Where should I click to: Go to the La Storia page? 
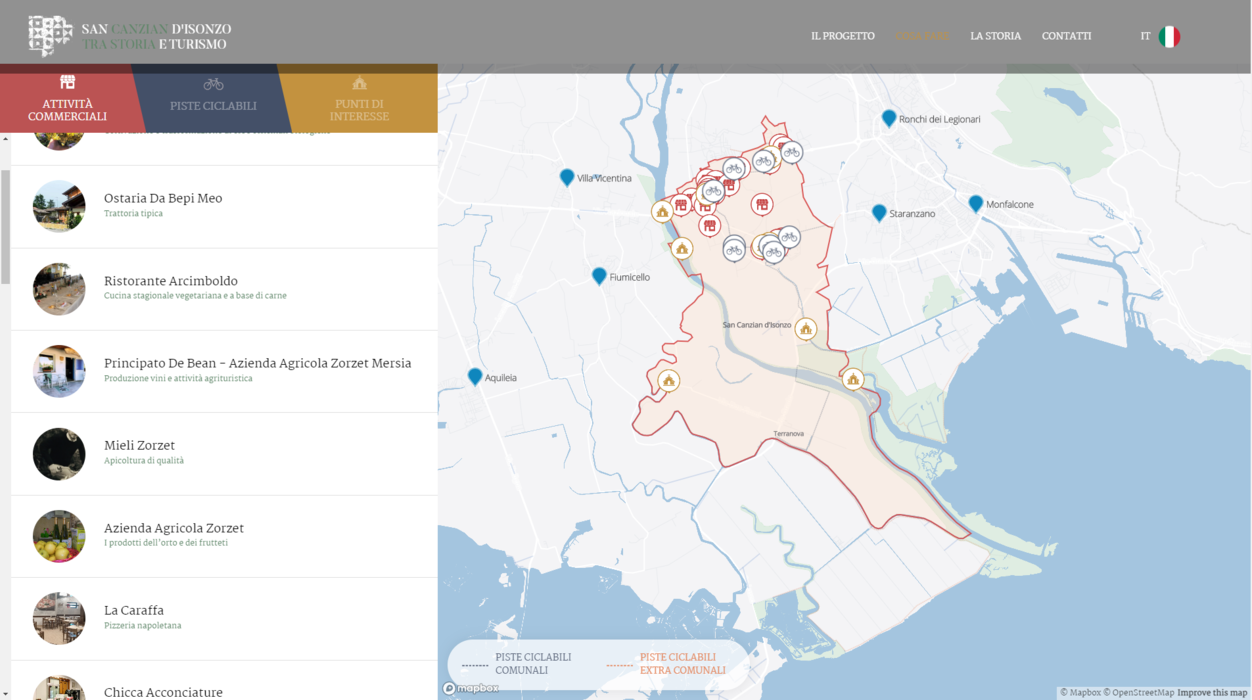[995, 36]
